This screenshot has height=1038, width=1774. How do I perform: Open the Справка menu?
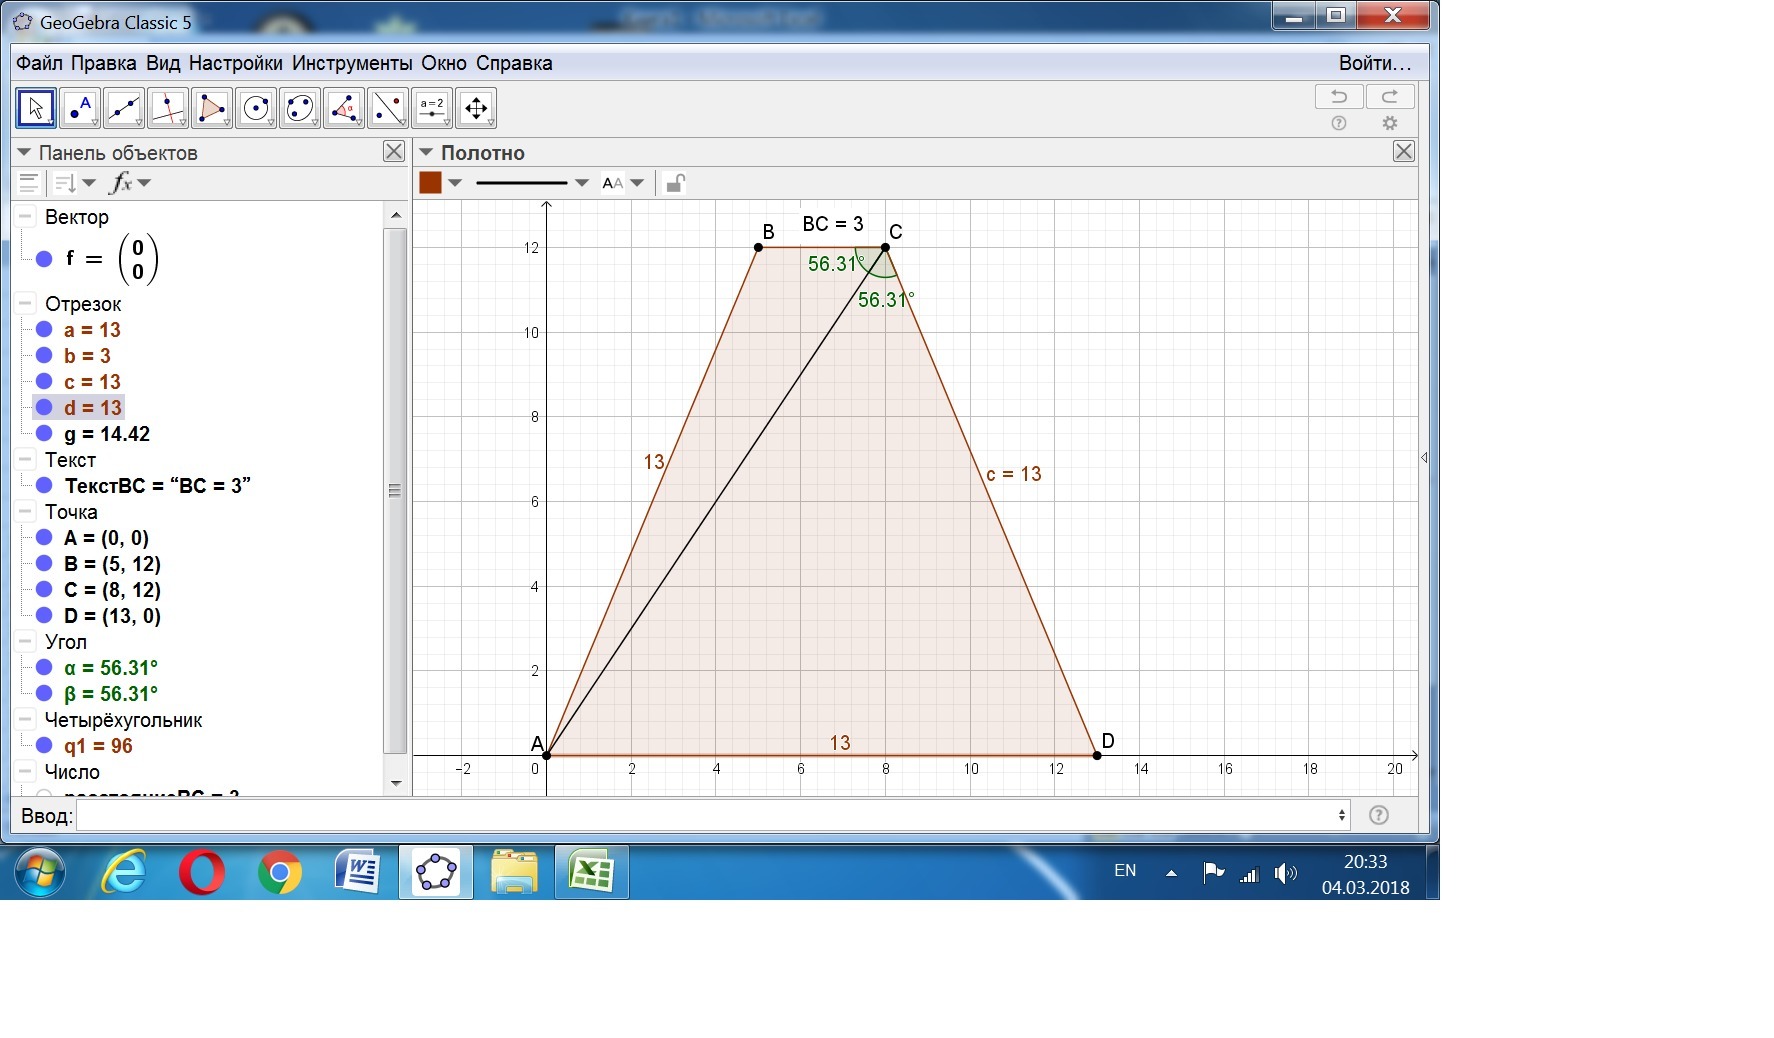click(x=514, y=63)
